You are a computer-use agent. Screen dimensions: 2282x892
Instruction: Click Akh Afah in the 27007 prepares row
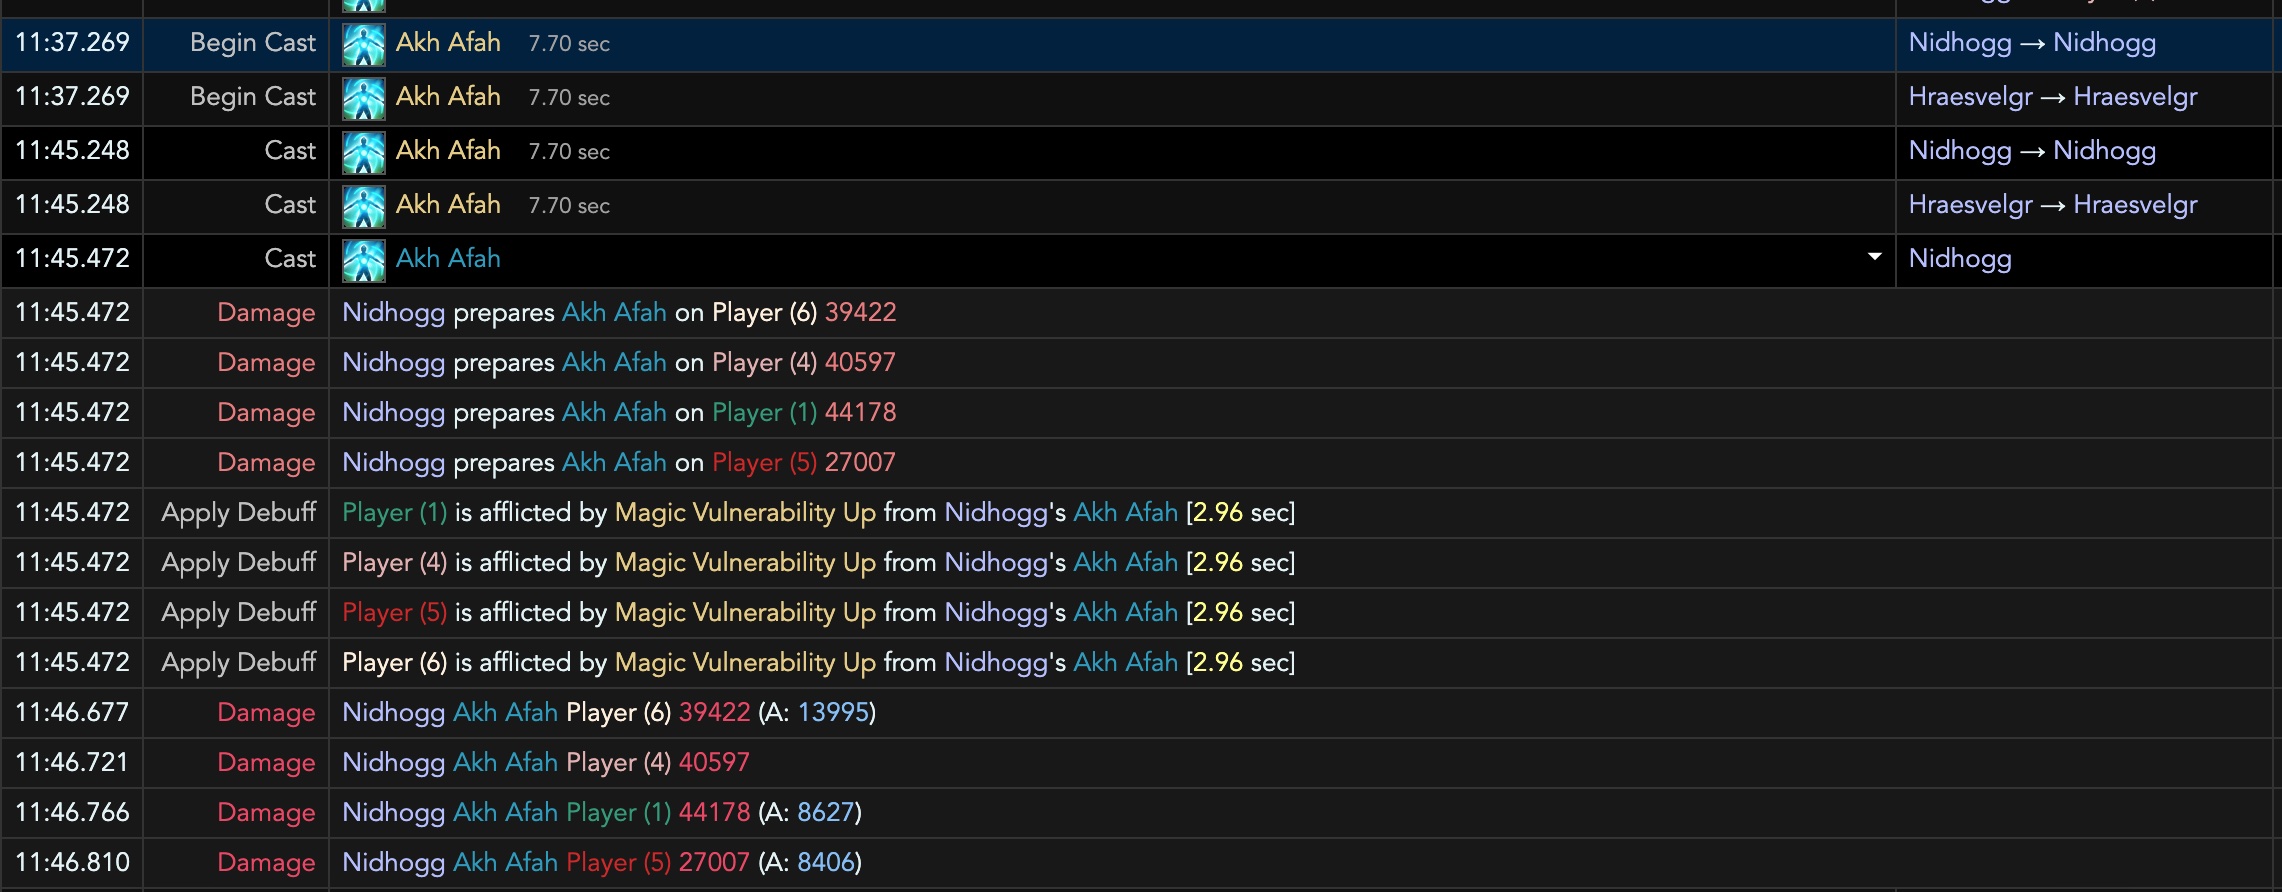click(x=614, y=463)
